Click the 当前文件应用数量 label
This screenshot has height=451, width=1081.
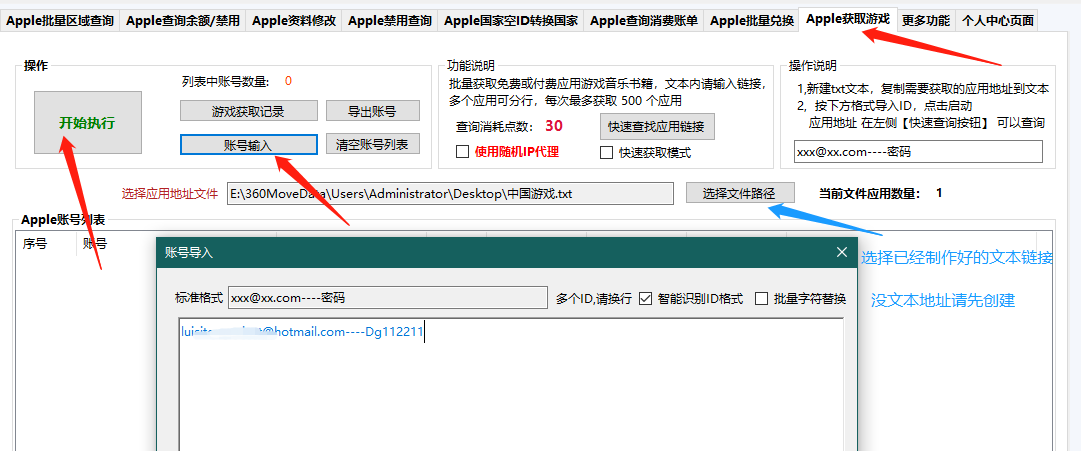click(869, 194)
